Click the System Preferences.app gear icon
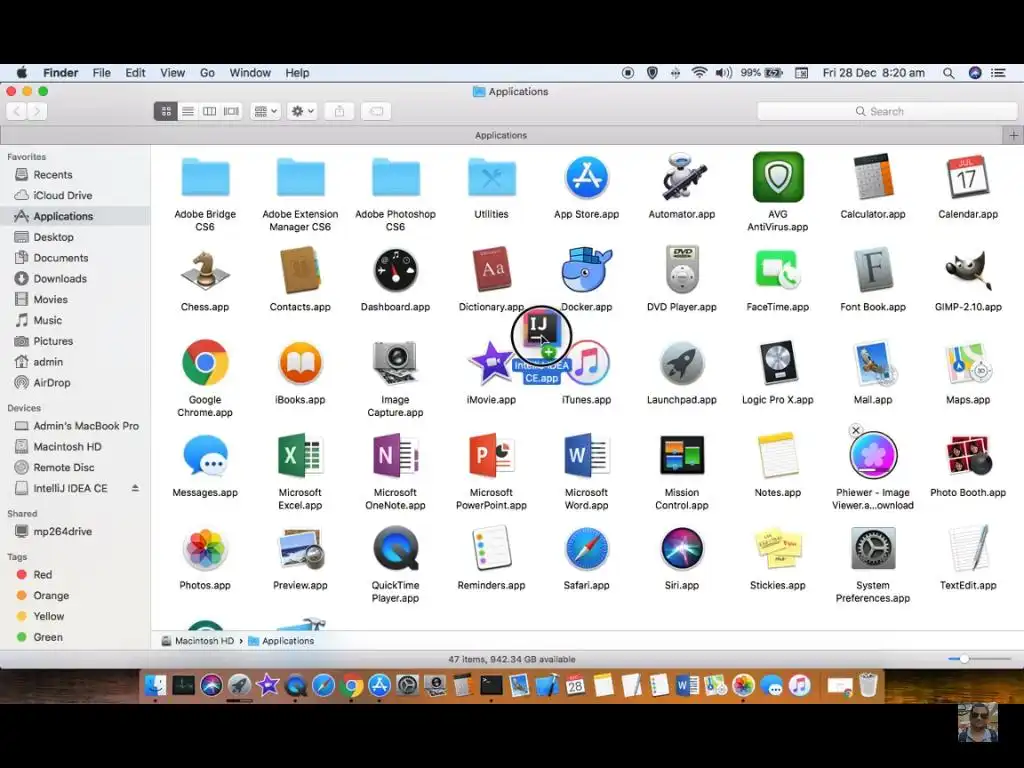This screenshot has height=768, width=1024. 873,549
